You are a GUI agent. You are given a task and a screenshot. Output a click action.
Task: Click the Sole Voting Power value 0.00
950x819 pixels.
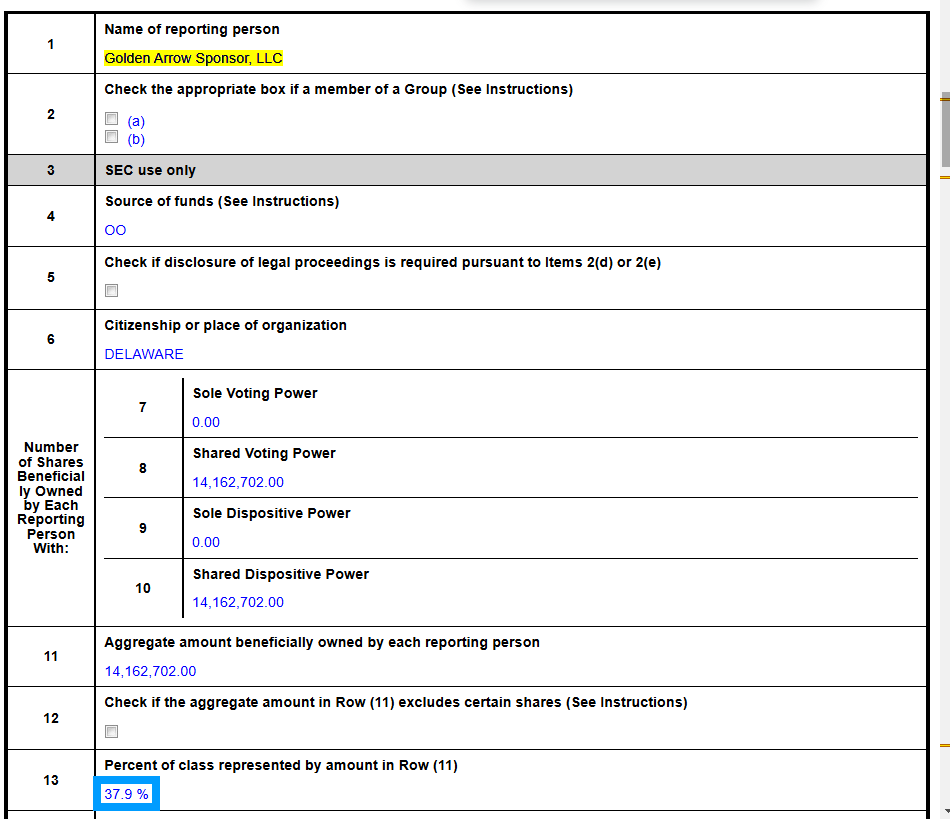tap(206, 422)
